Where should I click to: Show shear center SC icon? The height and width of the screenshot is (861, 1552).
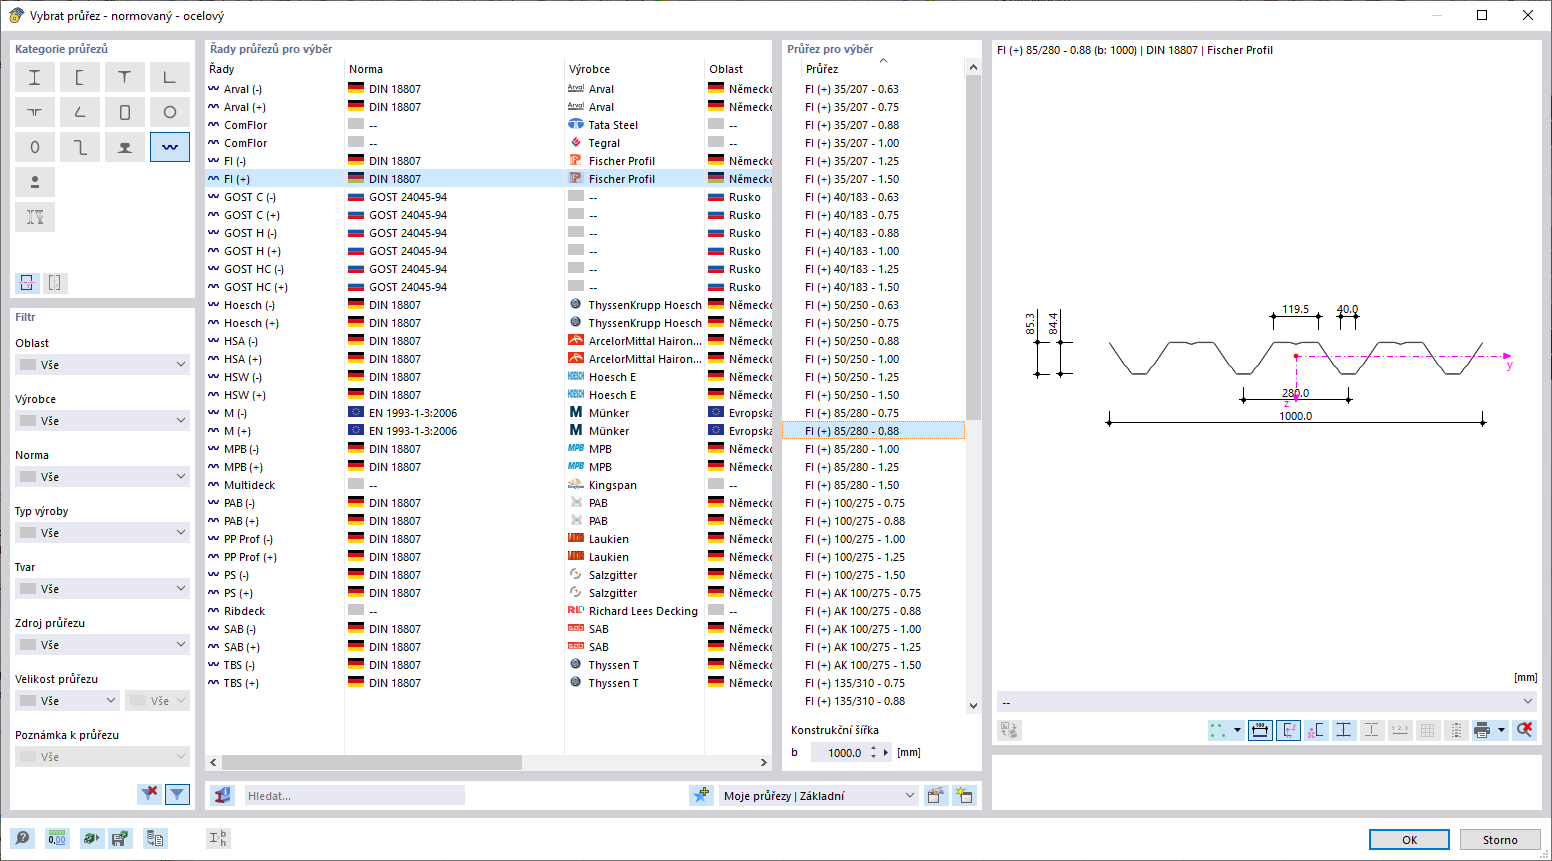point(1316,730)
